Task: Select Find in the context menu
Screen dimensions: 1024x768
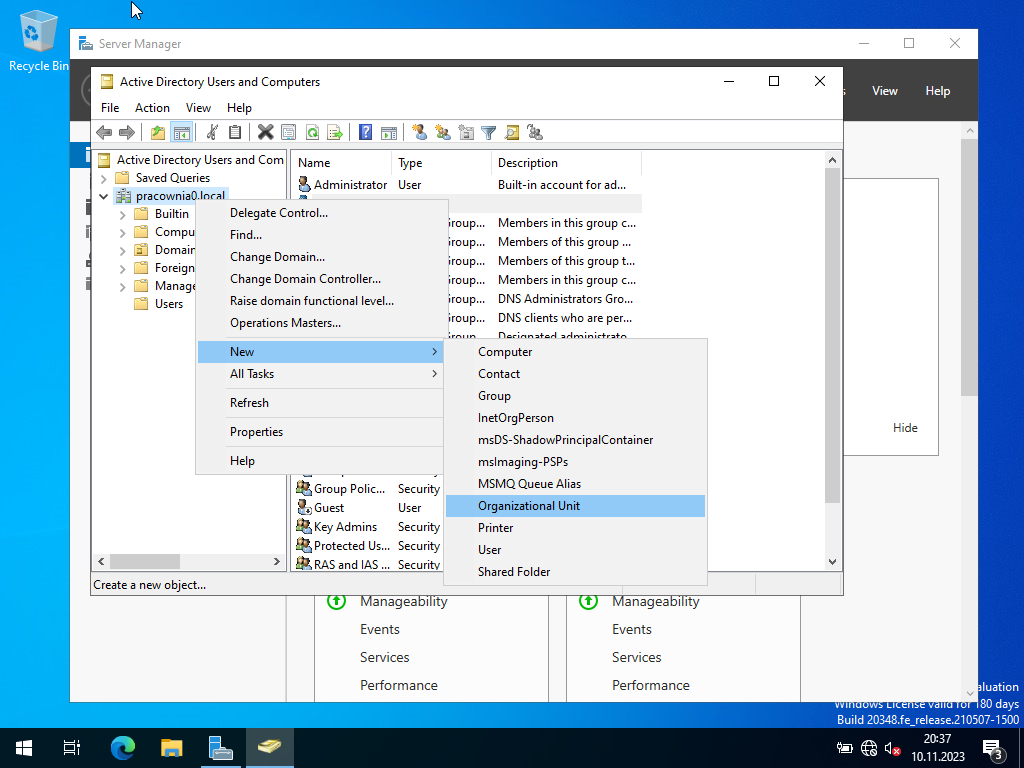Action: [320, 235]
